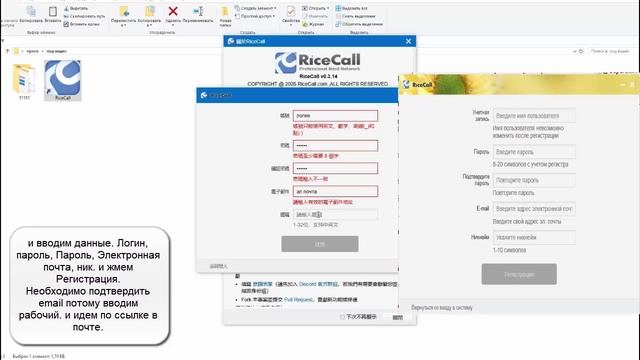Close the About RiceCall dialog with X

pos(409,41)
